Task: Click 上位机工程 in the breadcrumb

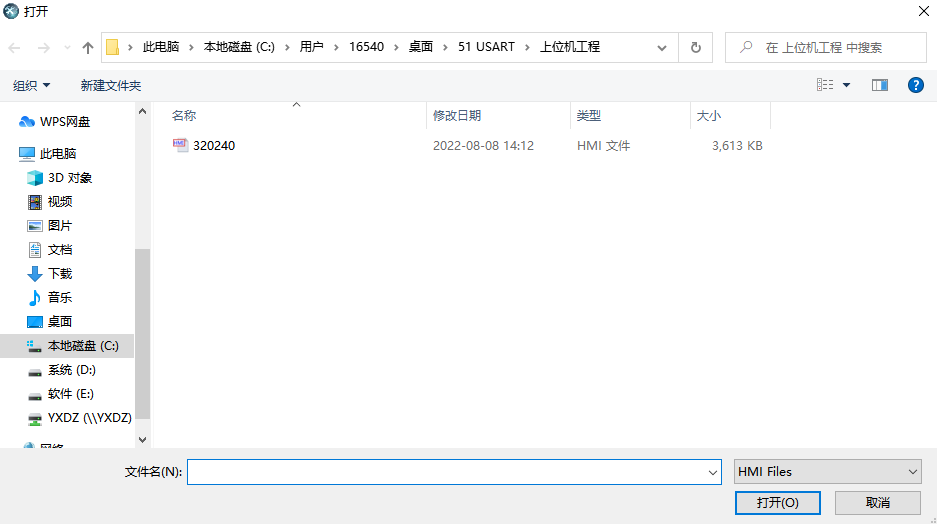Action: click(x=570, y=47)
